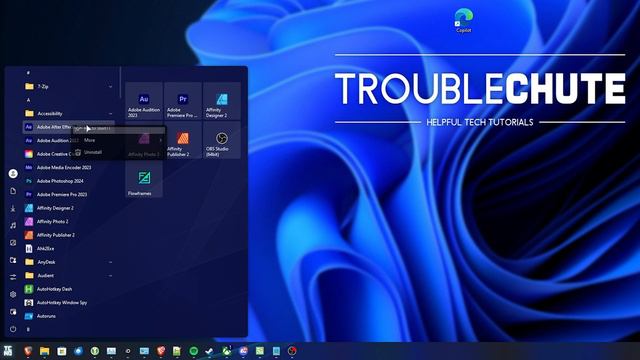
Task: Click the 'B' section letter header
Action: 28,329
